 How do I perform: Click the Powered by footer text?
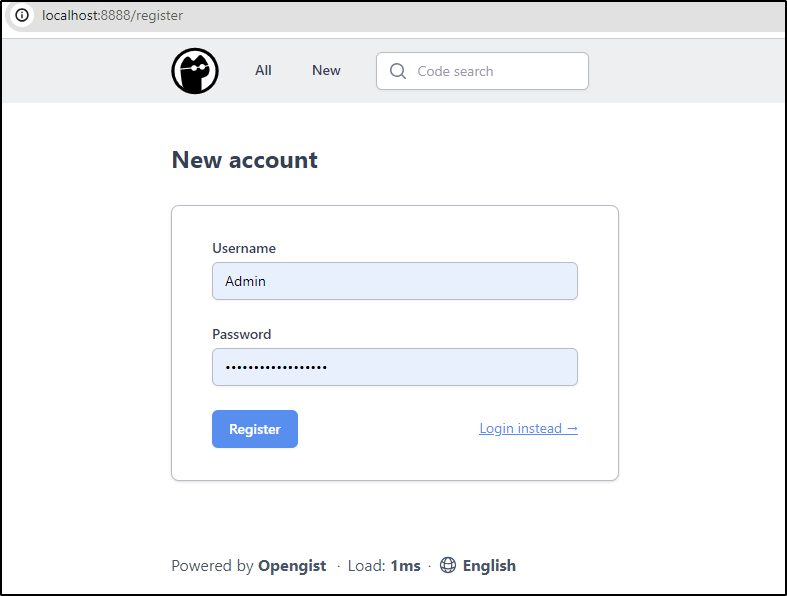click(212, 566)
